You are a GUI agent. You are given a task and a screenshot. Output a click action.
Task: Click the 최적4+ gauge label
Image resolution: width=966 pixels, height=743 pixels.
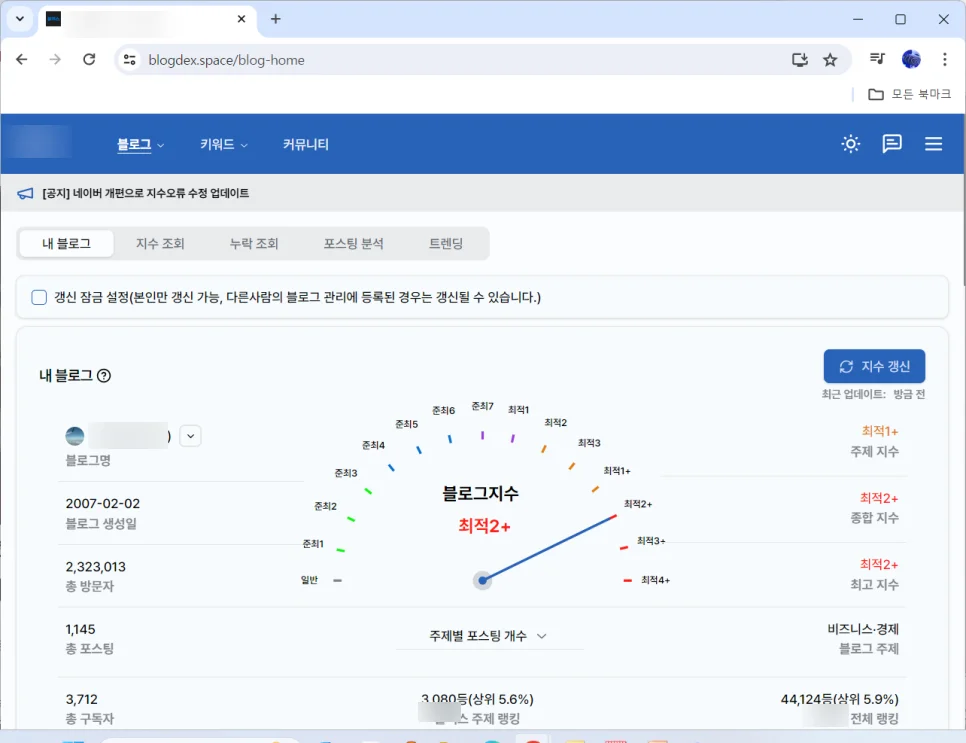(x=655, y=580)
